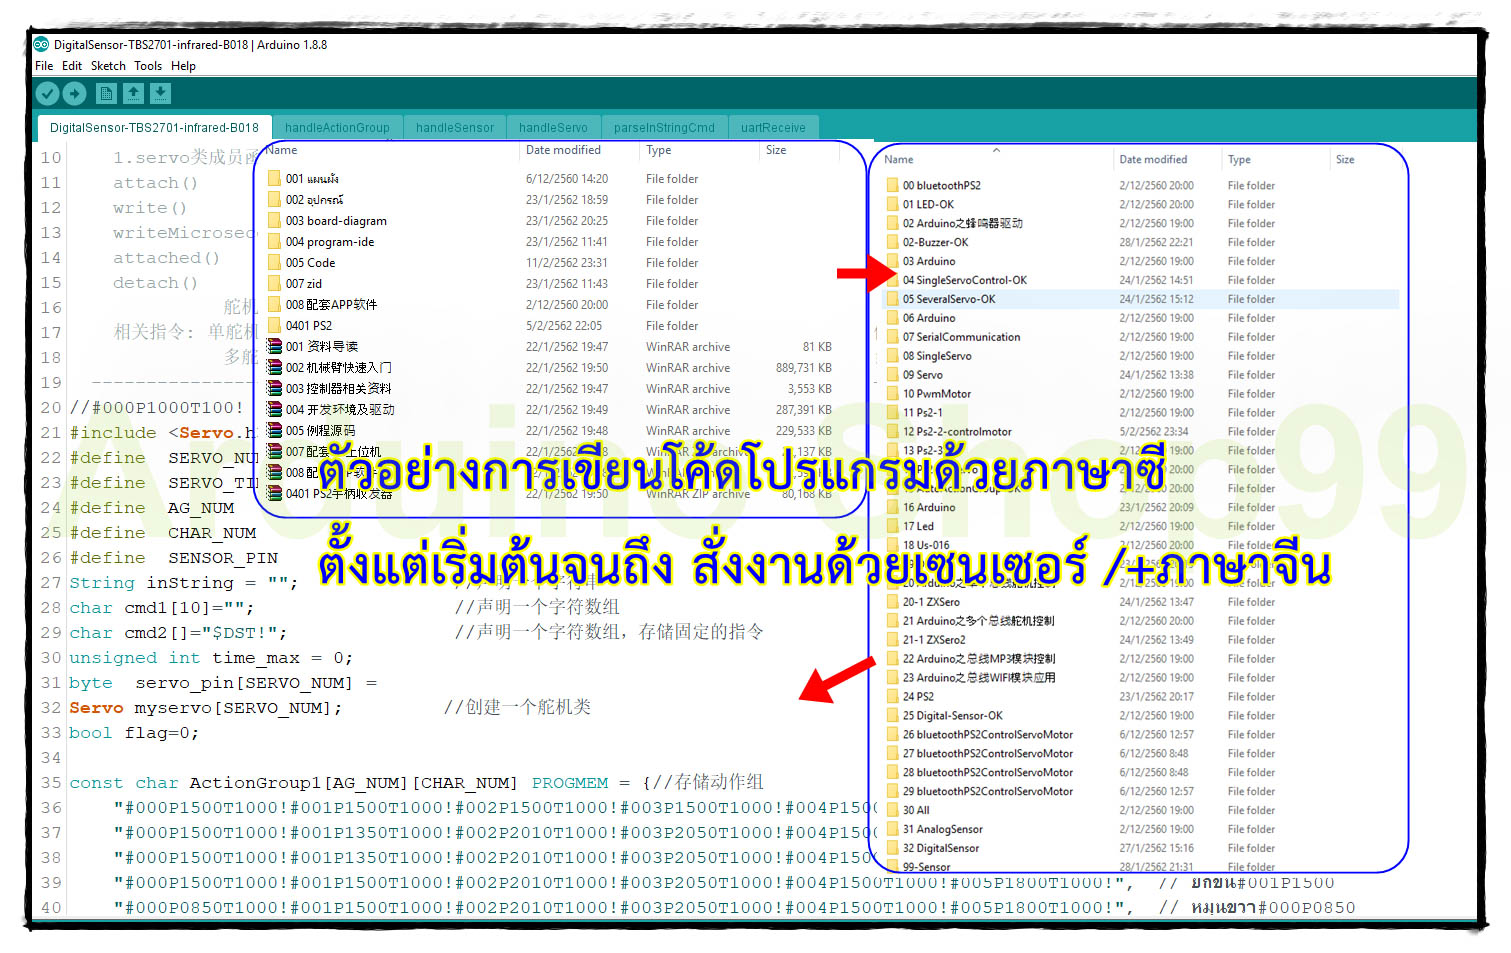The image size is (1511, 953).
Task: Save sketch using the down-arrow icon
Action: 160,93
